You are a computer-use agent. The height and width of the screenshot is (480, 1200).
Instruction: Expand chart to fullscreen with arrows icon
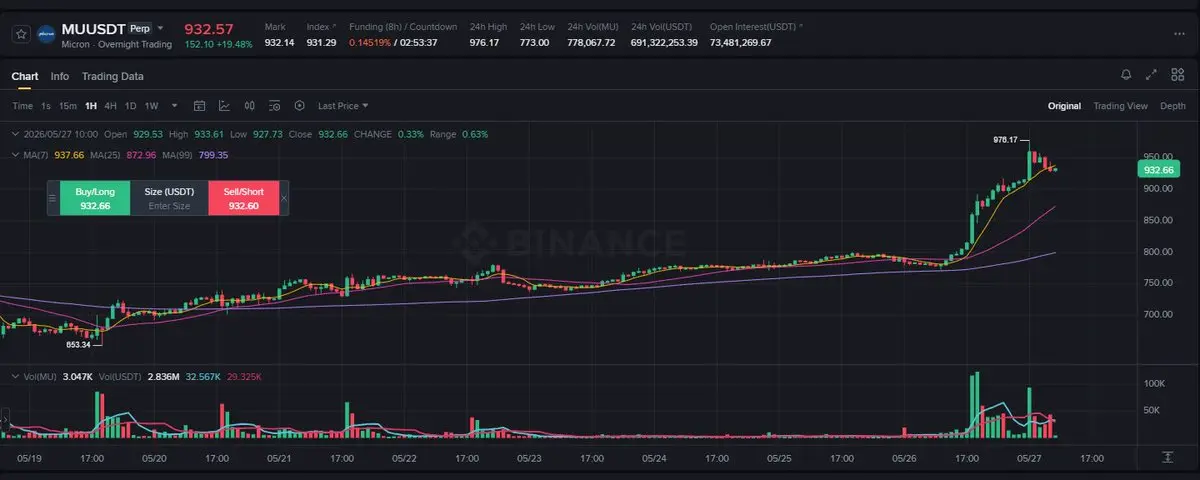1151,75
